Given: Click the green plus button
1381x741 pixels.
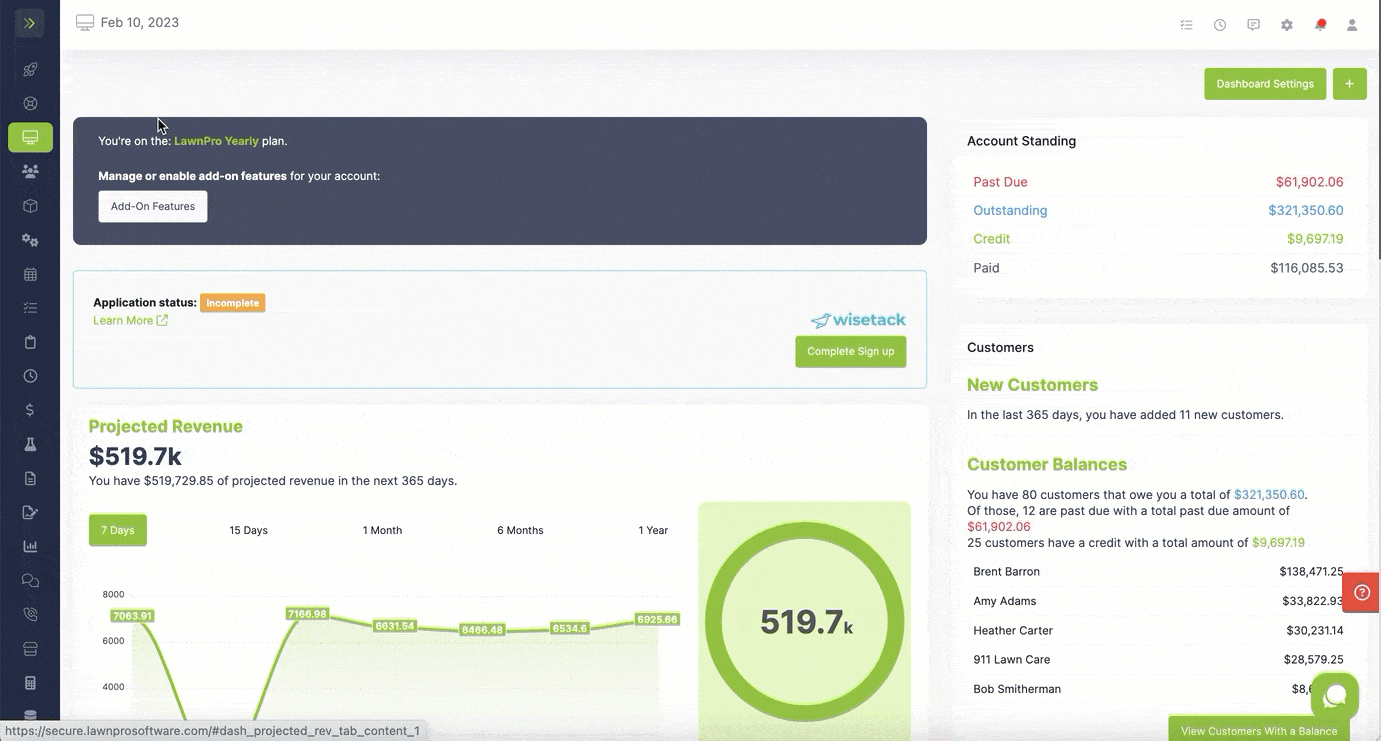Looking at the screenshot, I should tap(1349, 84).
